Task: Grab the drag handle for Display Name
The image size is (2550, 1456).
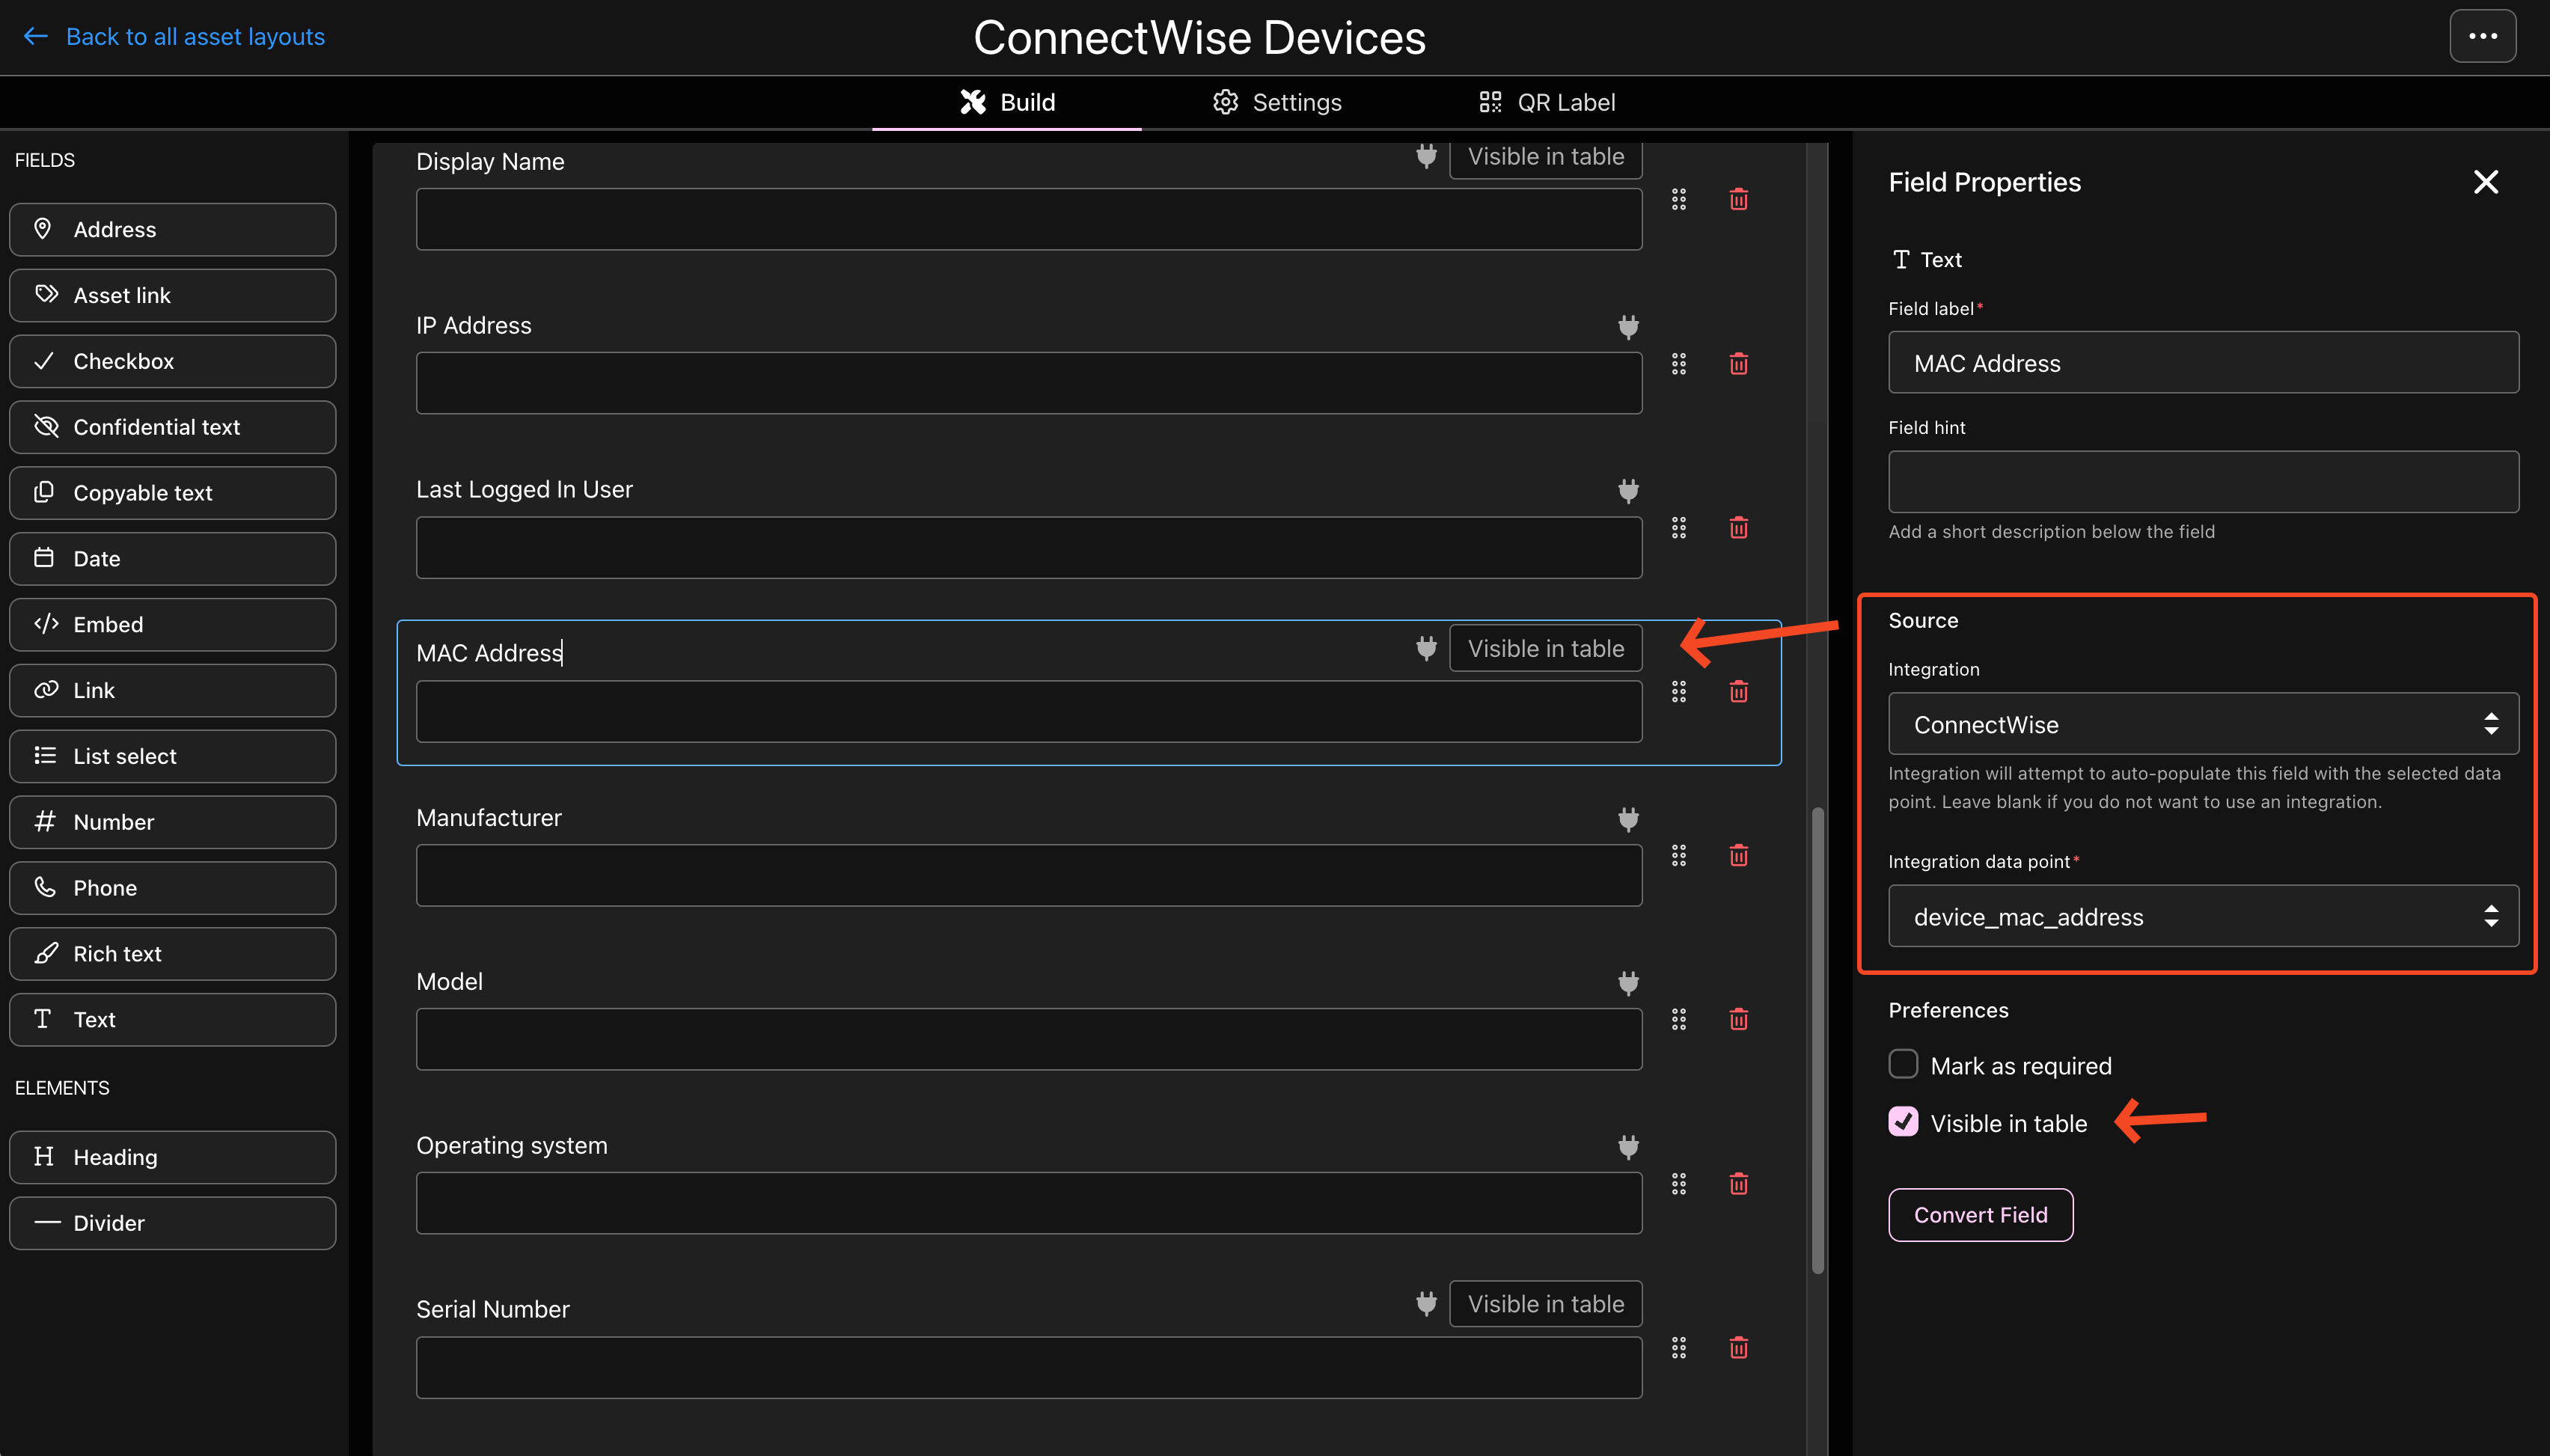Action: pyautogui.click(x=1679, y=199)
